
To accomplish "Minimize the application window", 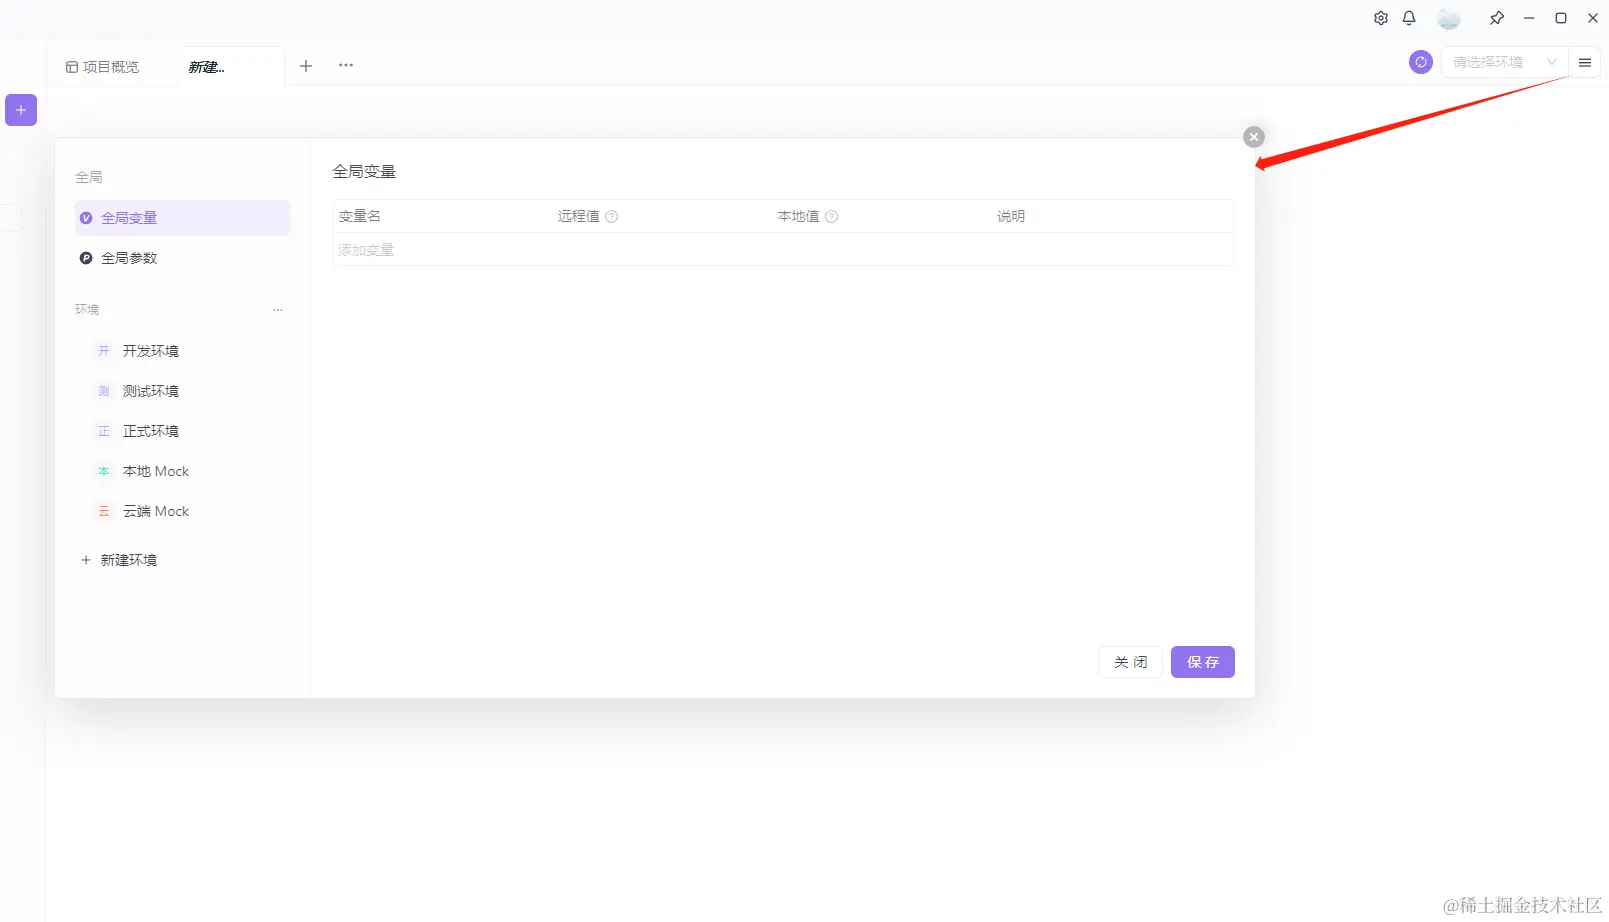I will click(1529, 18).
